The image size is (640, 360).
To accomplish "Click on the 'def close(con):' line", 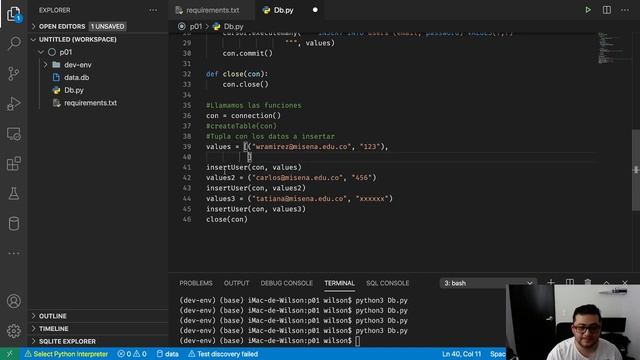I will [237, 74].
